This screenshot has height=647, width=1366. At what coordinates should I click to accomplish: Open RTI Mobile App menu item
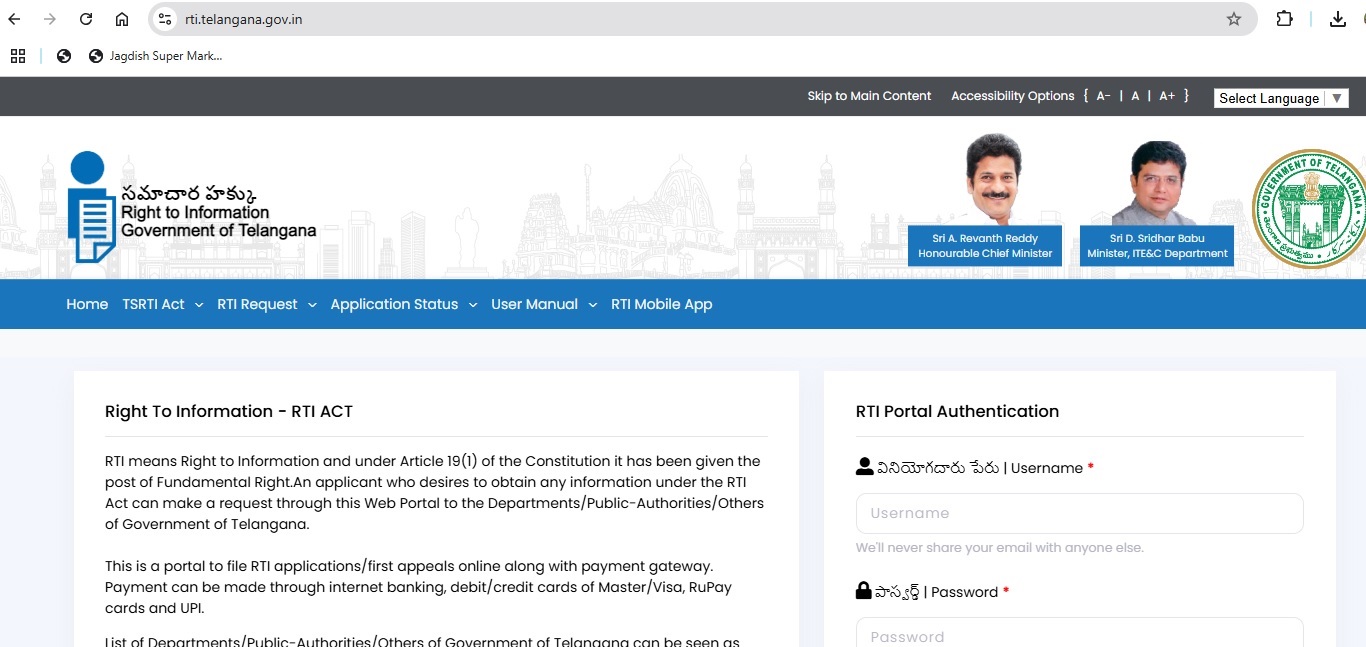662,304
